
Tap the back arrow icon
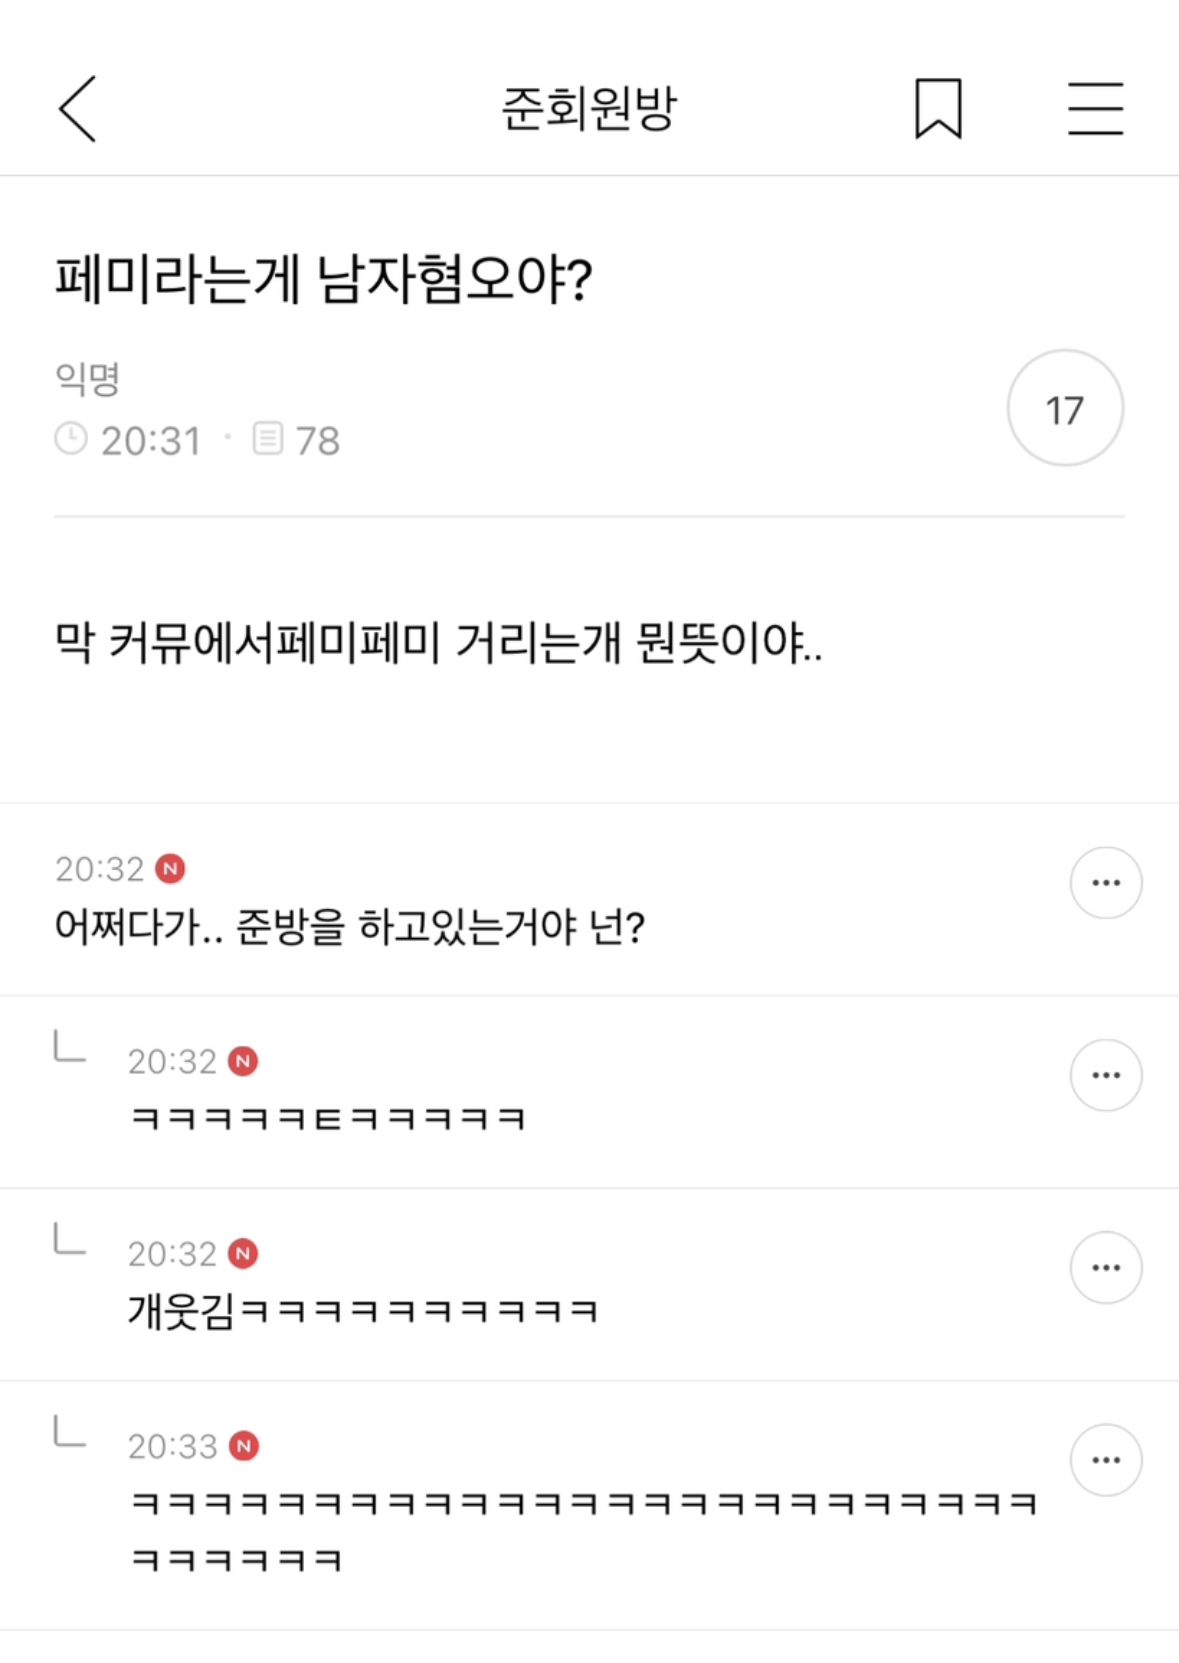(x=78, y=109)
